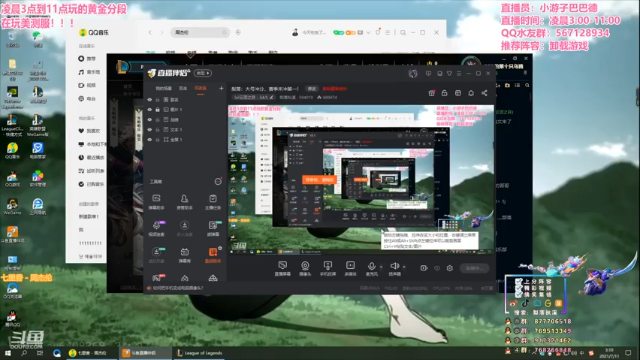Image resolution: width=640 pixels, height=360 pixels.
Task: Open 视频连麦 tool in the toolbox
Action: [156, 229]
